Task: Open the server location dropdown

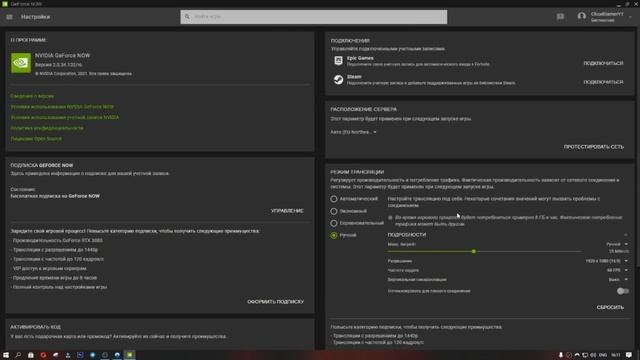Action: (353, 132)
